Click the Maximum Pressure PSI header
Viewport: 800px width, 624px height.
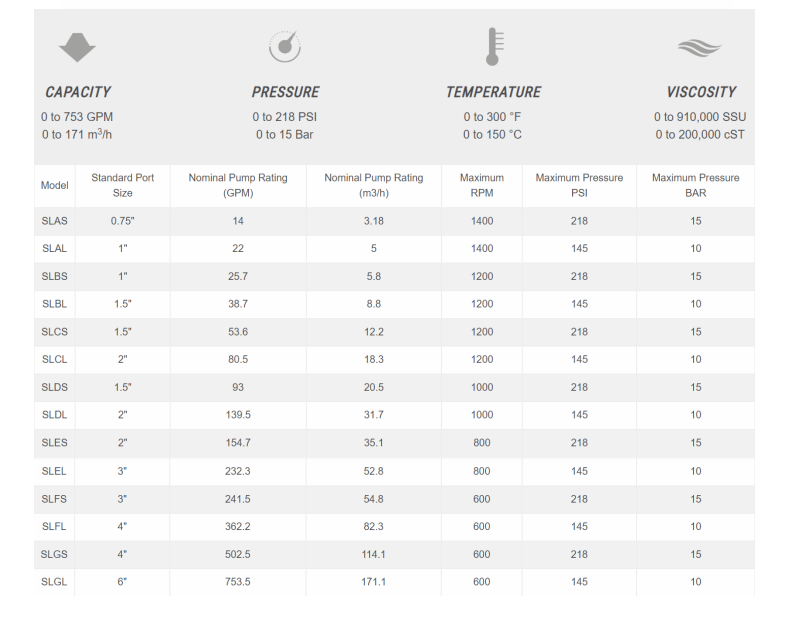tap(579, 185)
